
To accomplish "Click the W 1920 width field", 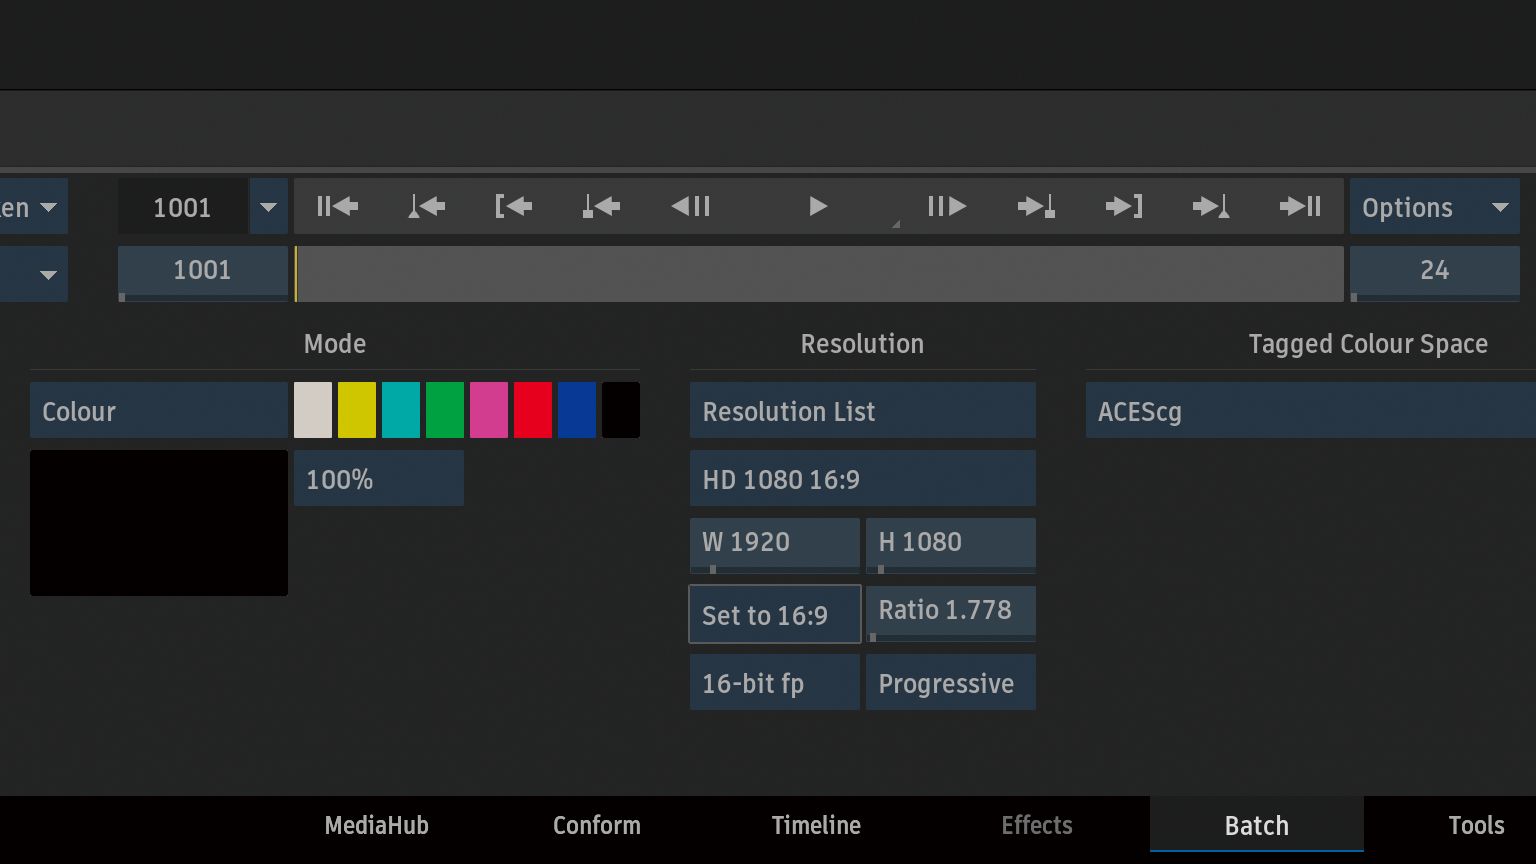I will tap(775, 545).
